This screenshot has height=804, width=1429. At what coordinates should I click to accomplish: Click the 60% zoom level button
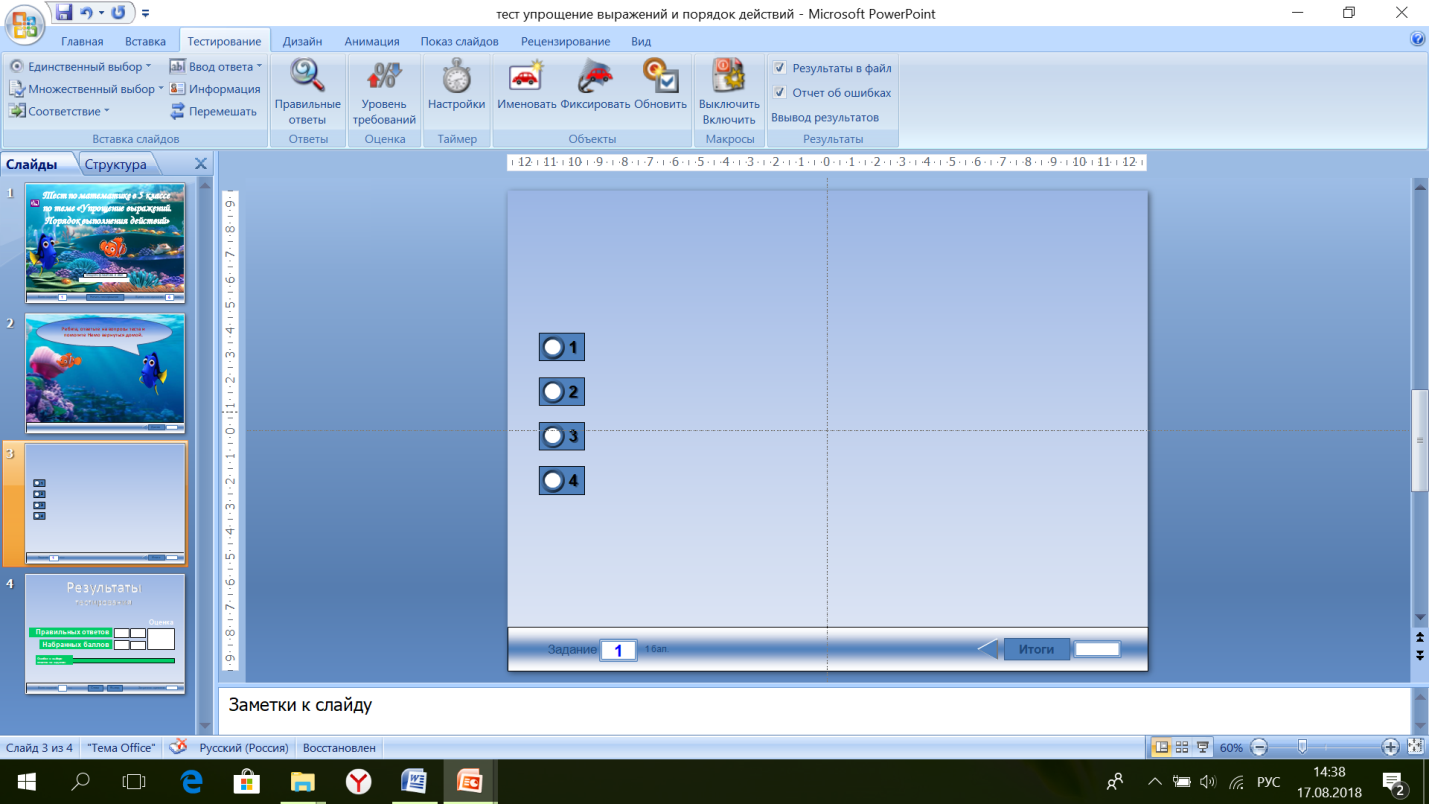[x=1231, y=747]
